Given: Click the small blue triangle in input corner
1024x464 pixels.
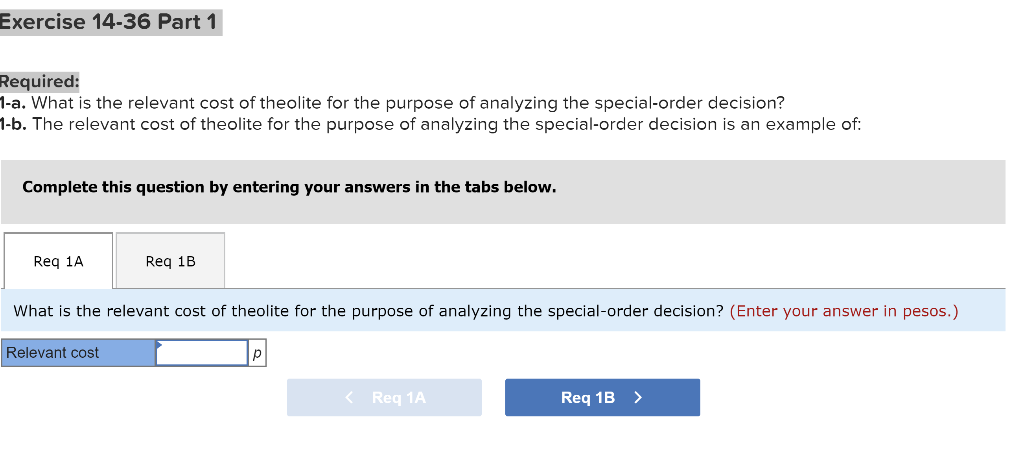Looking at the screenshot, I should (158, 344).
